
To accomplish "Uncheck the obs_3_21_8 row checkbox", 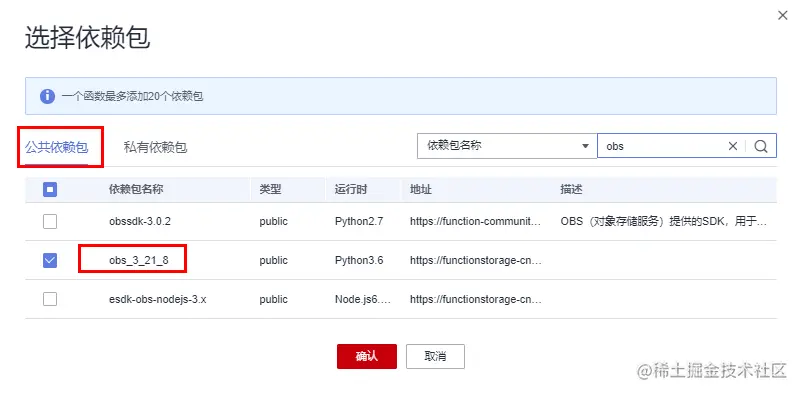I will [50, 260].
